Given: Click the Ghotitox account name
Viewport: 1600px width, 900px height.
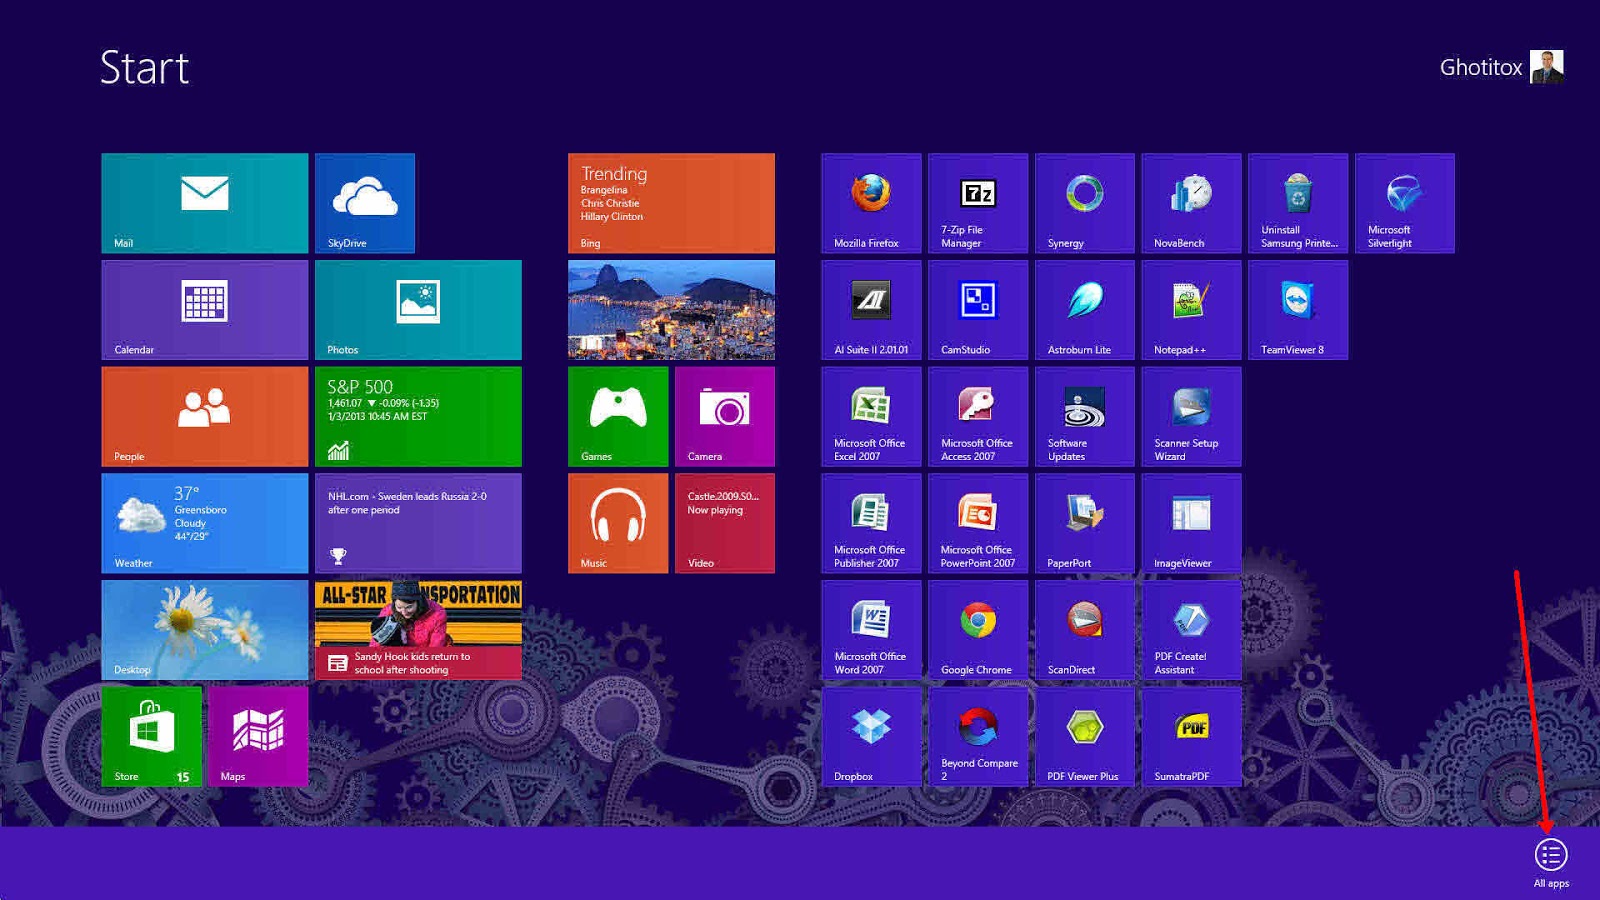Looking at the screenshot, I should point(1480,68).
